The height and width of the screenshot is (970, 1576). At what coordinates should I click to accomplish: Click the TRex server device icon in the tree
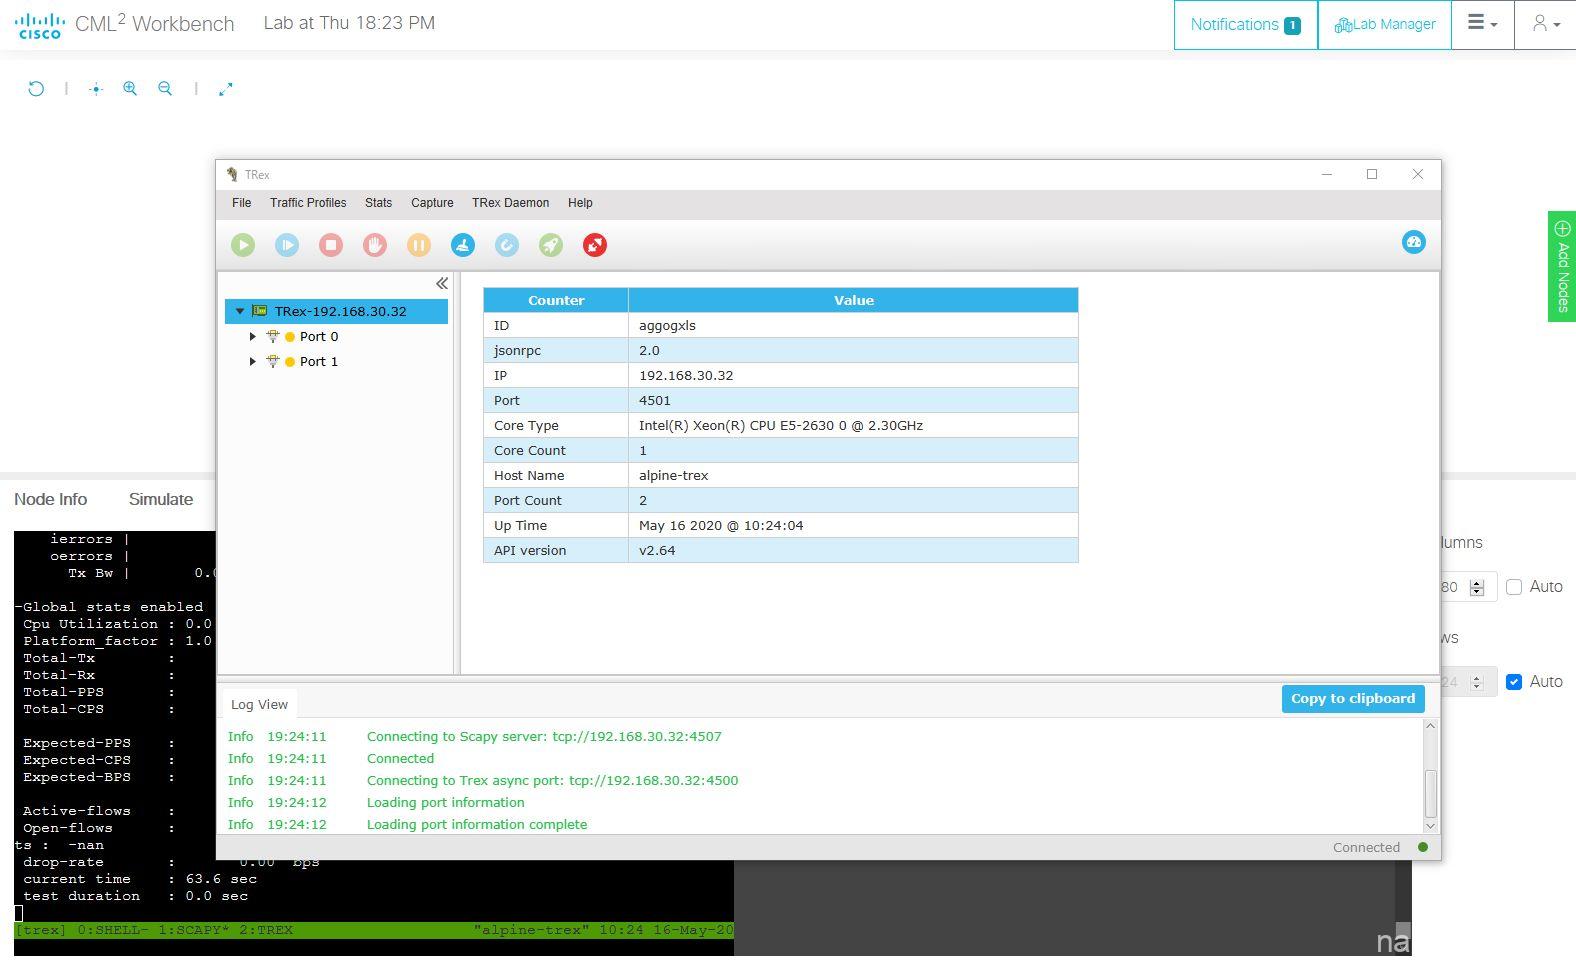pyautogui.click(x=260, y=311)
